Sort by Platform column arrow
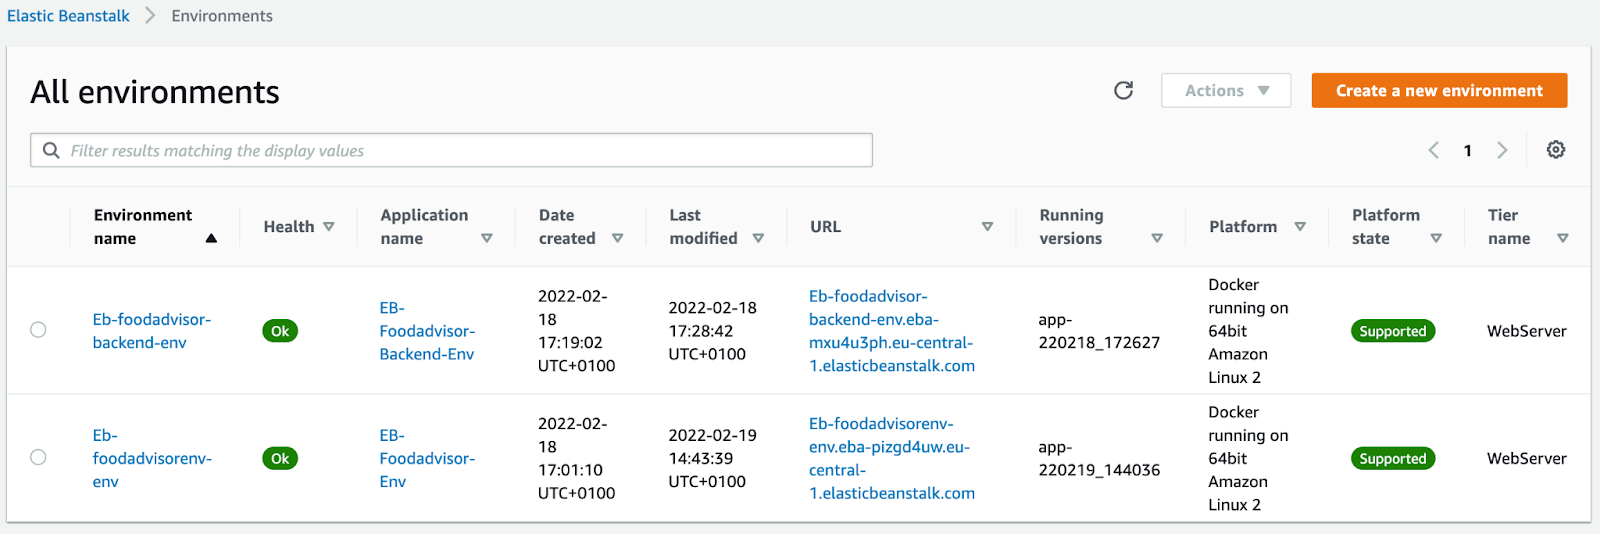The image size is (1600, 534). (1300, 227)
